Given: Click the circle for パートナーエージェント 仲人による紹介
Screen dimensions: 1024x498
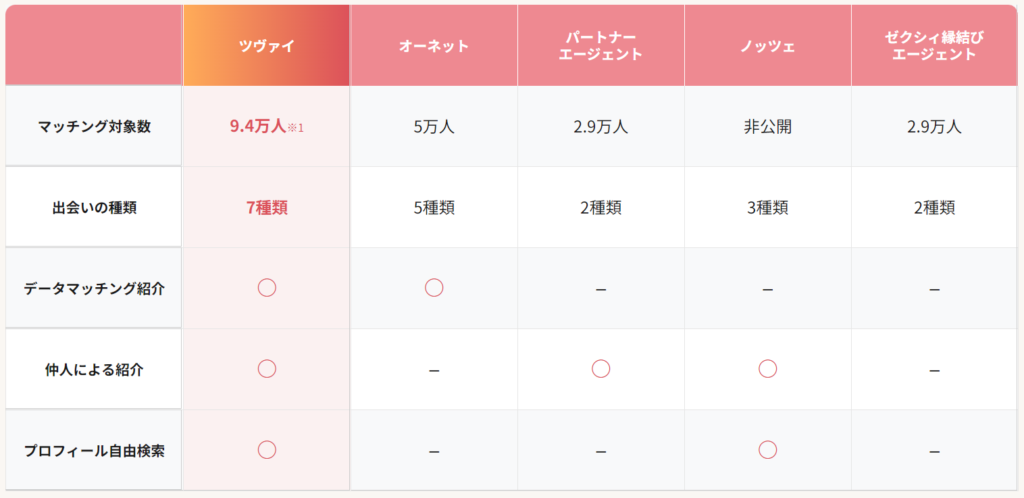Looking at the screenshot, I should pos(601,369).
